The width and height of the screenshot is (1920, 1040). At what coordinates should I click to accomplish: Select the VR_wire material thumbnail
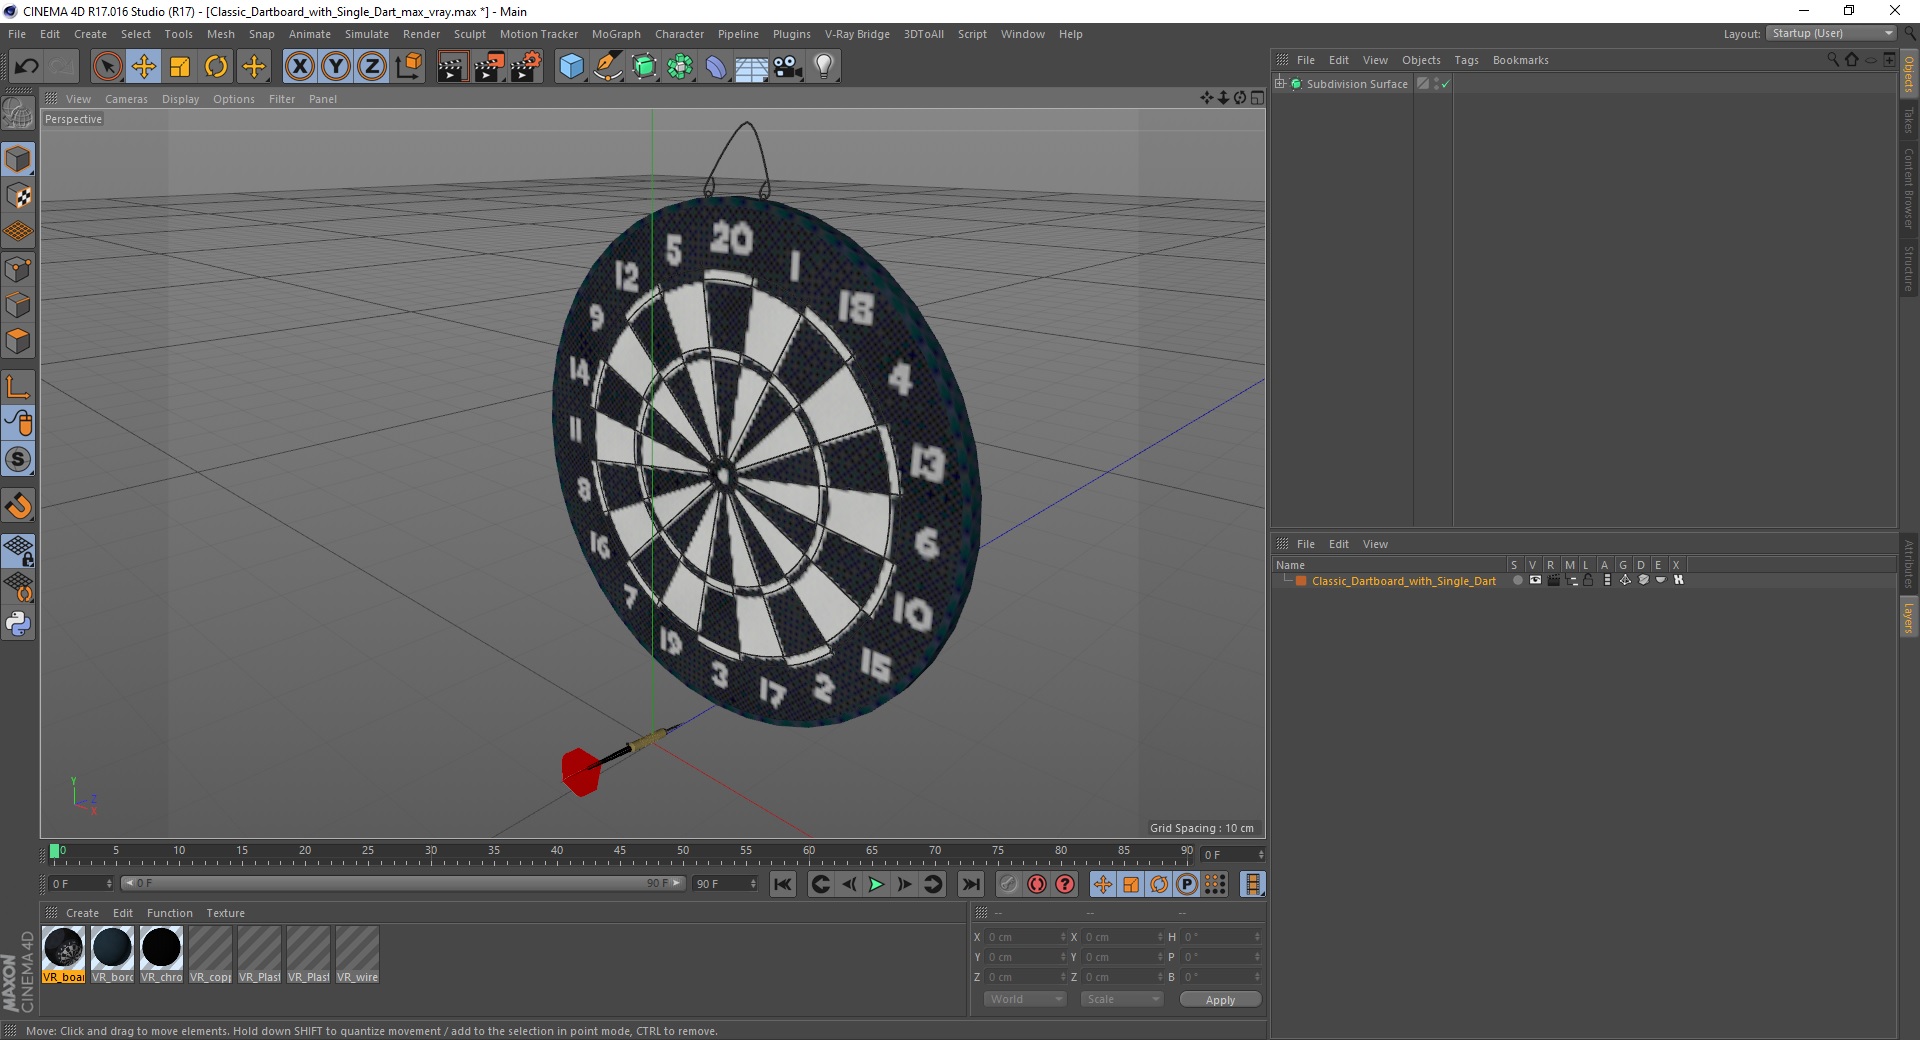point(357,955)
